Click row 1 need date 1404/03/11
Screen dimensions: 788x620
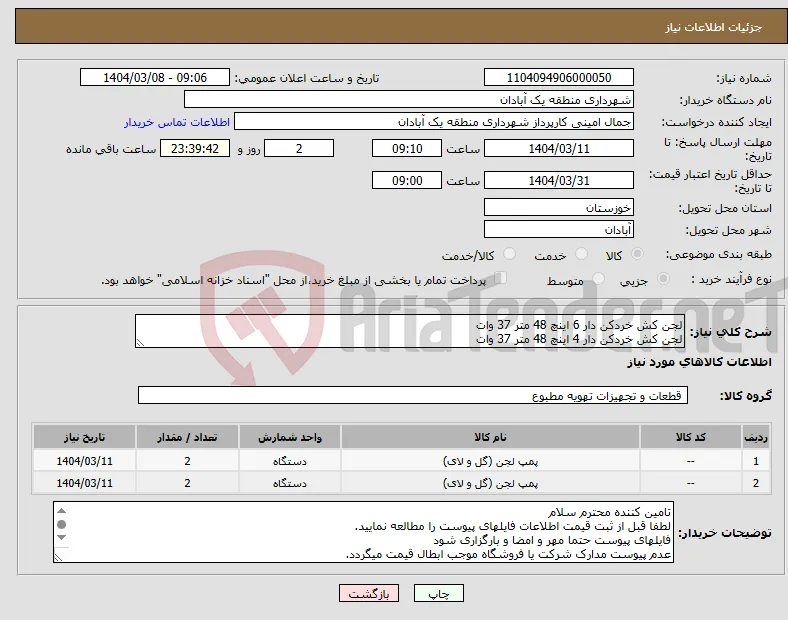[84, 461]
